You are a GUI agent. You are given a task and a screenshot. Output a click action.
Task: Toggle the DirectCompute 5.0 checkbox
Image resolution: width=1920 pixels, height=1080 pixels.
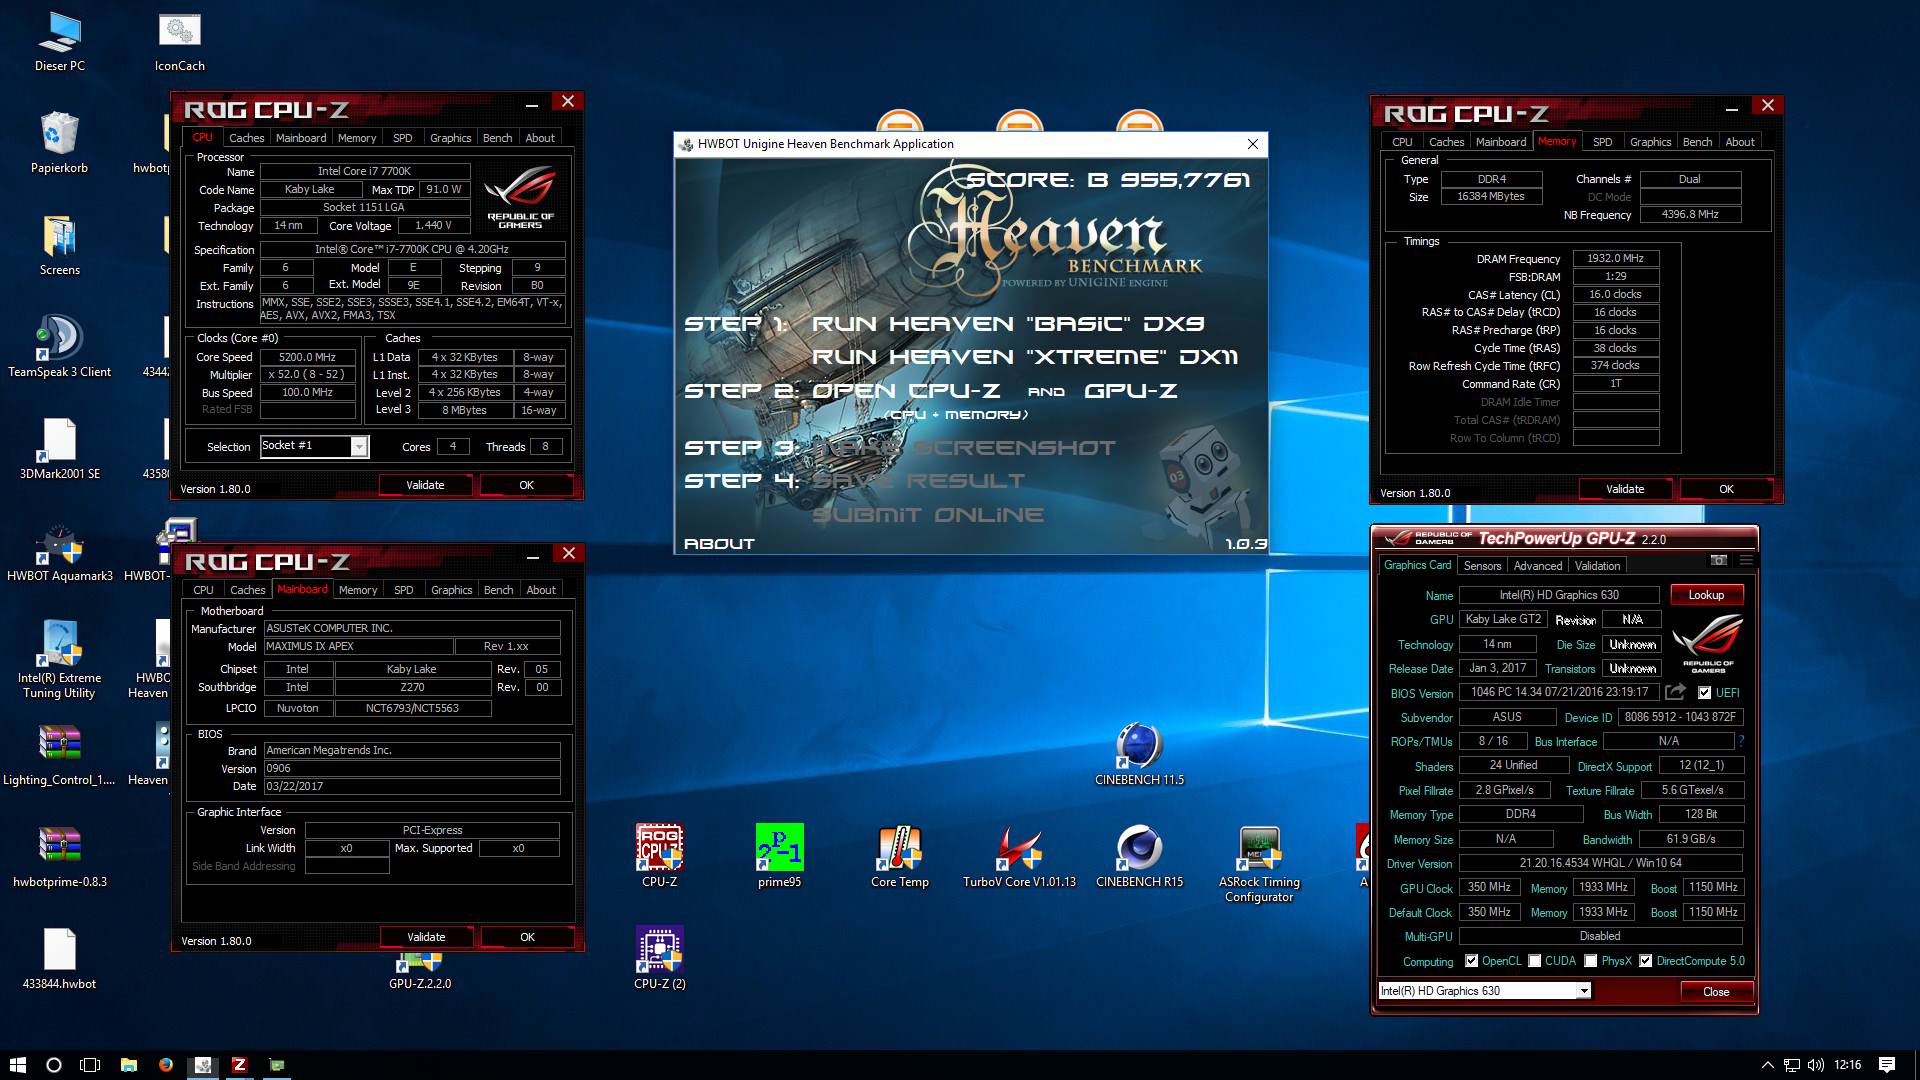tap(1645, 961)
